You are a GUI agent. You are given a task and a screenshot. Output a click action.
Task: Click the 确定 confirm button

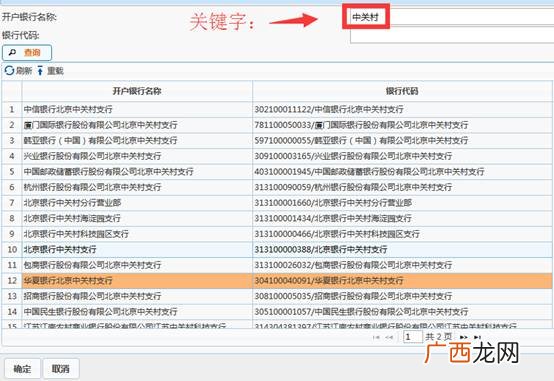tap(22, 369)
